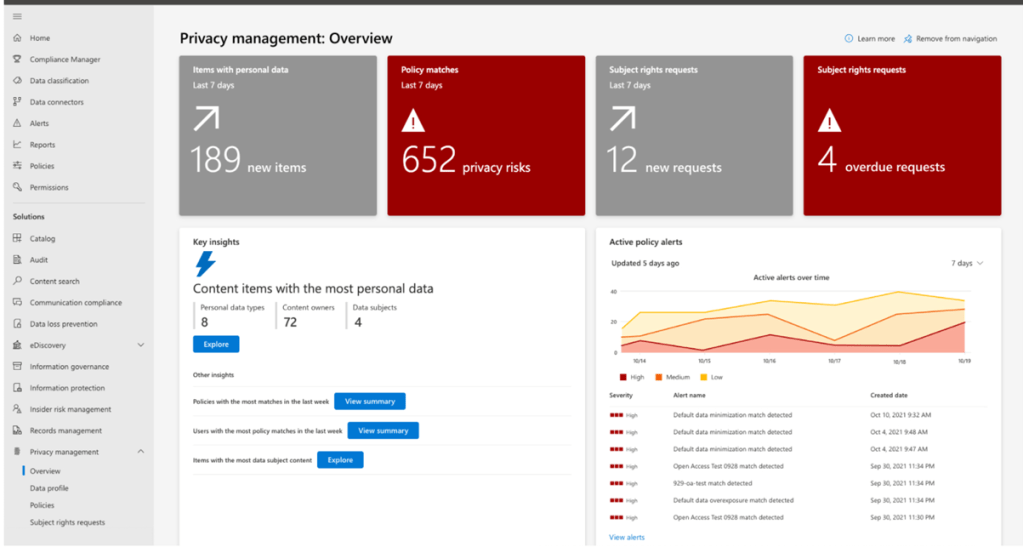Click the hamburger menu icon in sidebar
Image resolution: width=1023 pixels, height=547 pixels.
click(x=17, y=17)
